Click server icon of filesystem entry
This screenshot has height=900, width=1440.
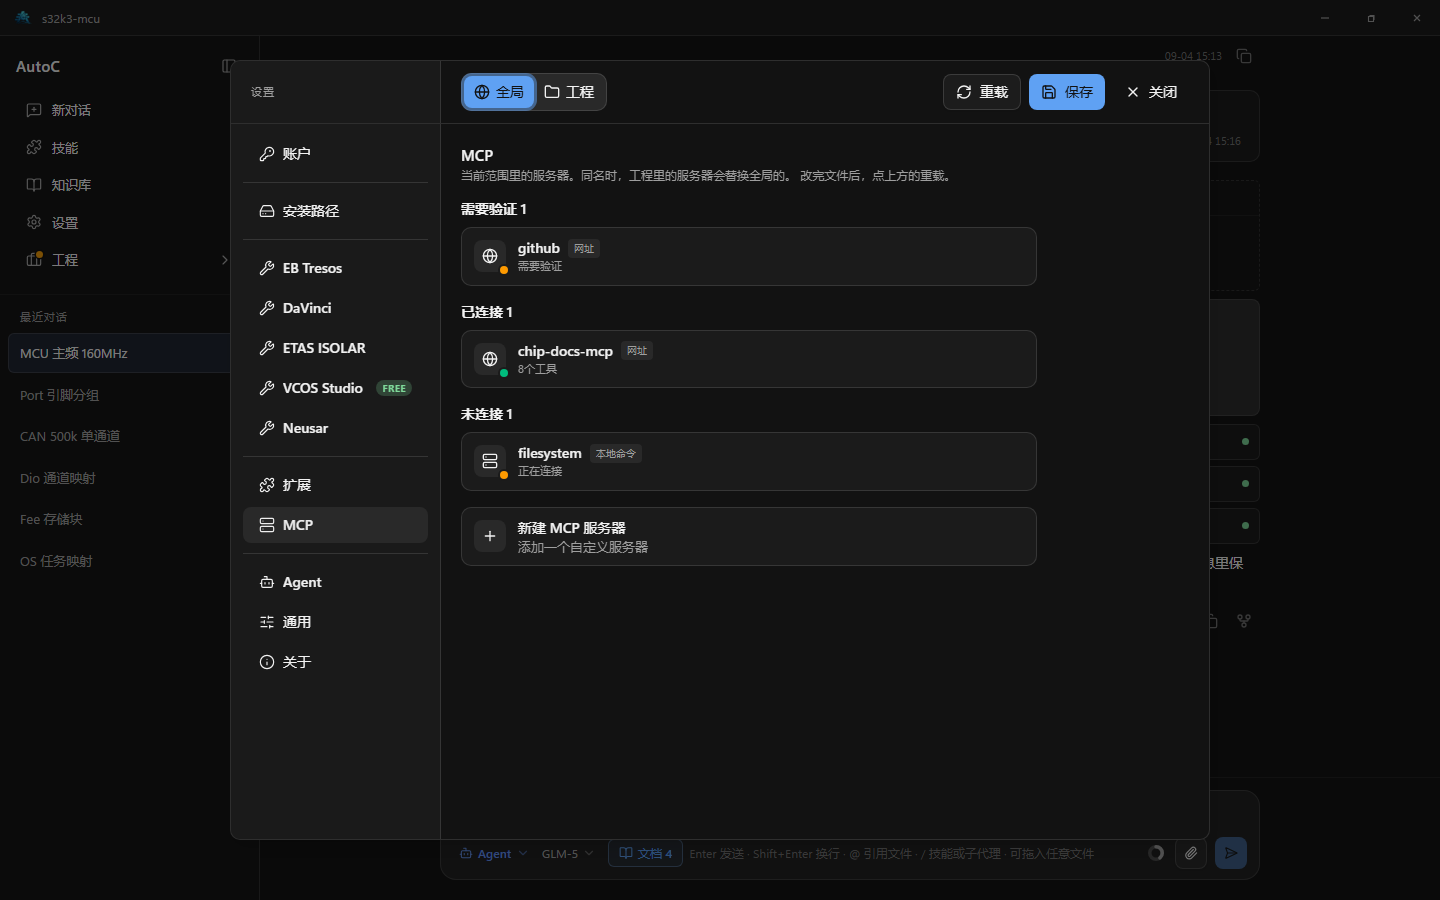490,461
